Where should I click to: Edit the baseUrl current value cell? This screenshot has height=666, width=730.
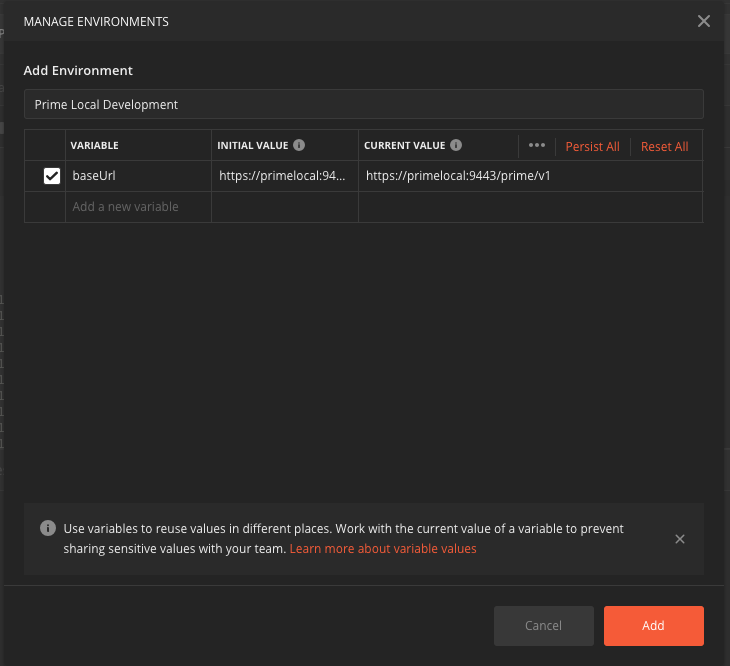tap(530, 176)
